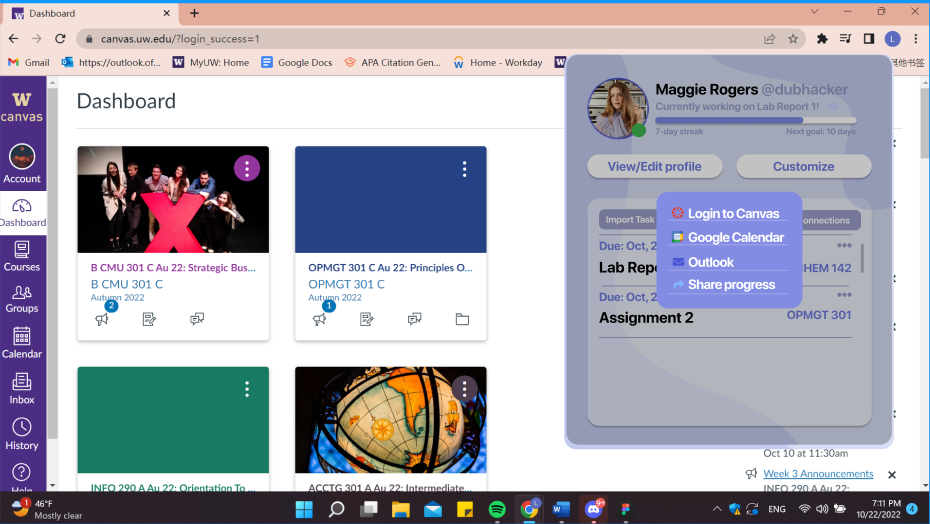Select Login to Canvas menu item
Screen dimensions: 930x524
click(728, 214)
